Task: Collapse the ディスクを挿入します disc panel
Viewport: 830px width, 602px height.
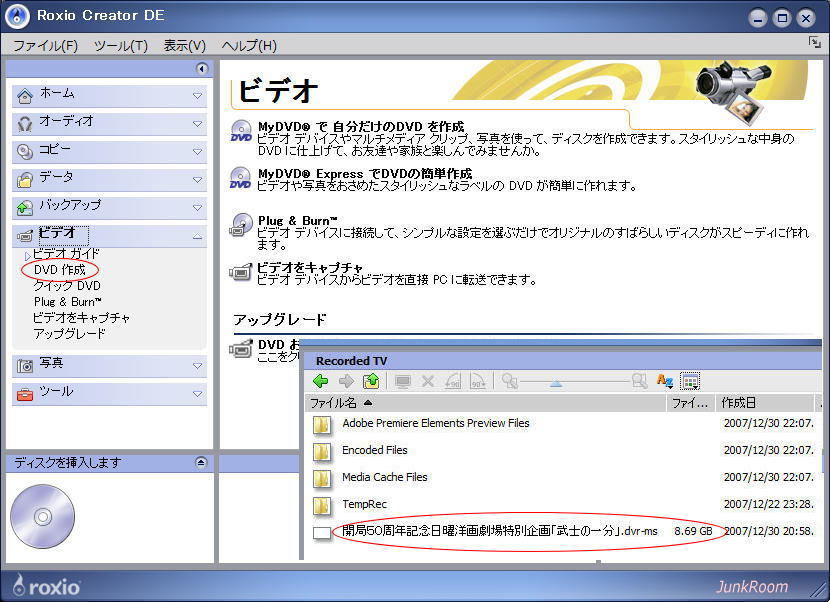Action: tap(201, 462)
